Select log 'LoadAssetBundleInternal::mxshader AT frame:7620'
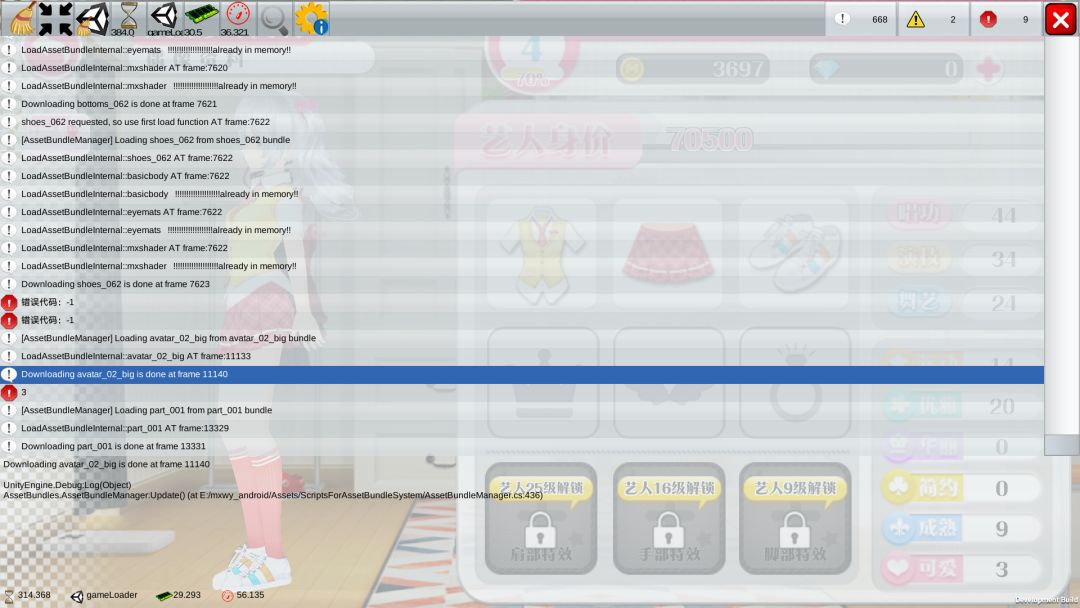Image resolution: width=1080 pixels, height=608 pixels. (x=522, y=67)
